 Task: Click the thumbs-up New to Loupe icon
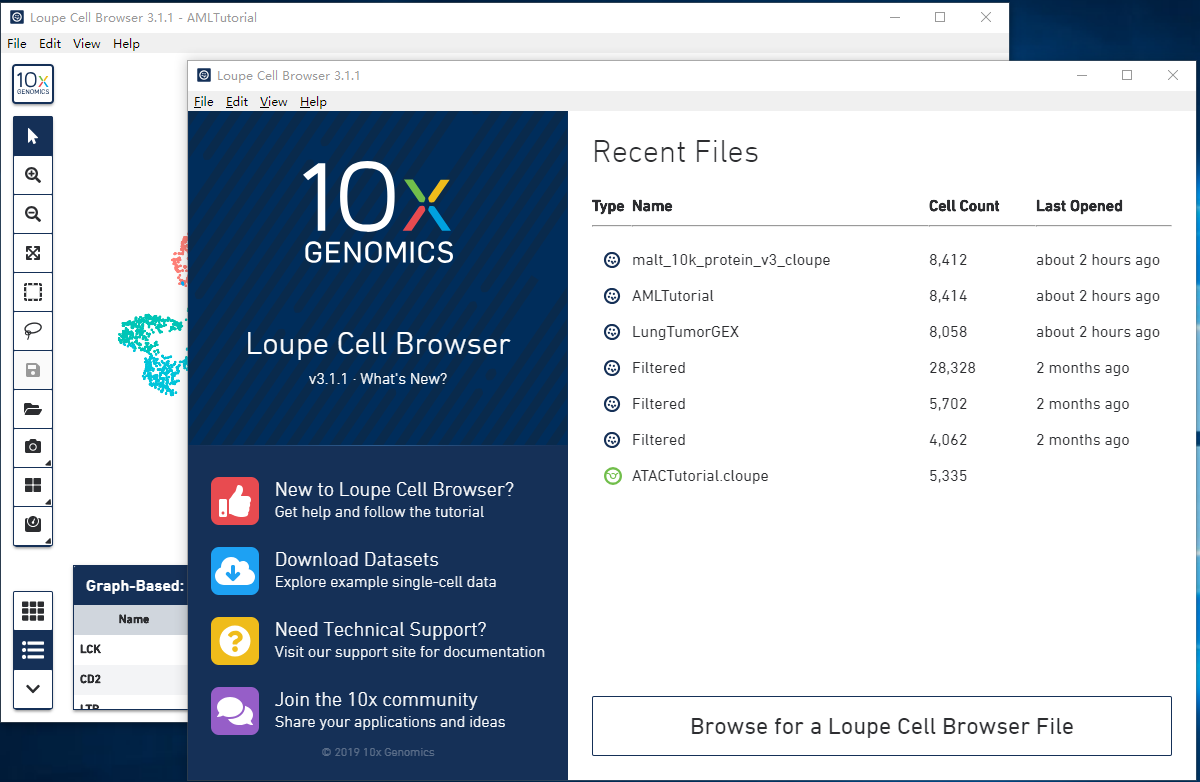click(235, 500)
